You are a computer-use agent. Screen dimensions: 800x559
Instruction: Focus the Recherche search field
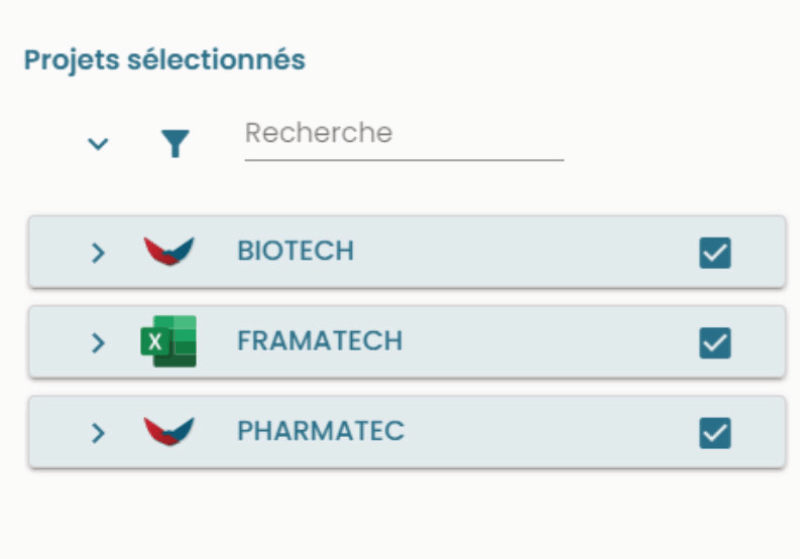tap(404, 139)
